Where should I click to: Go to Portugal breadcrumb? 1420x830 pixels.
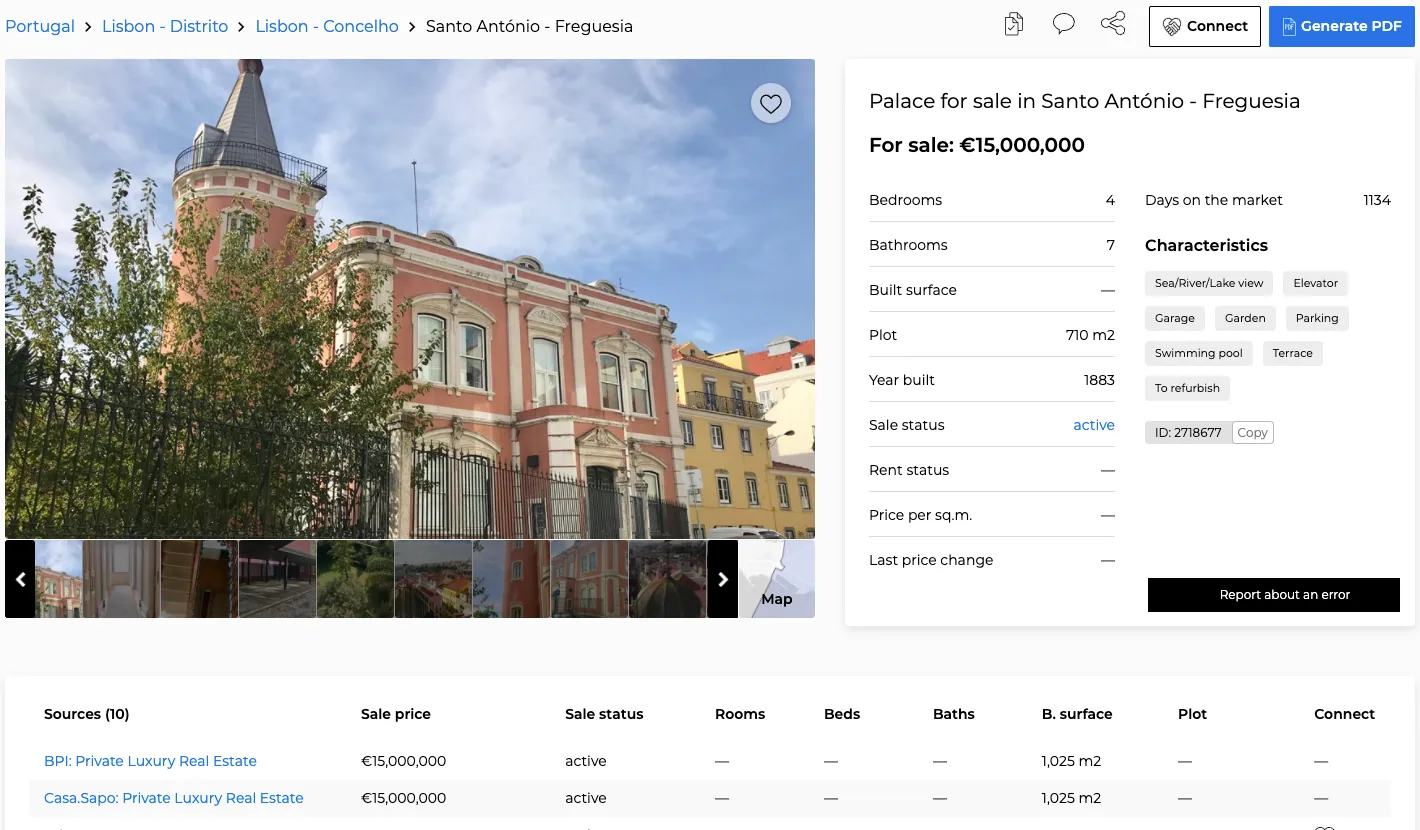pos(40,26)
